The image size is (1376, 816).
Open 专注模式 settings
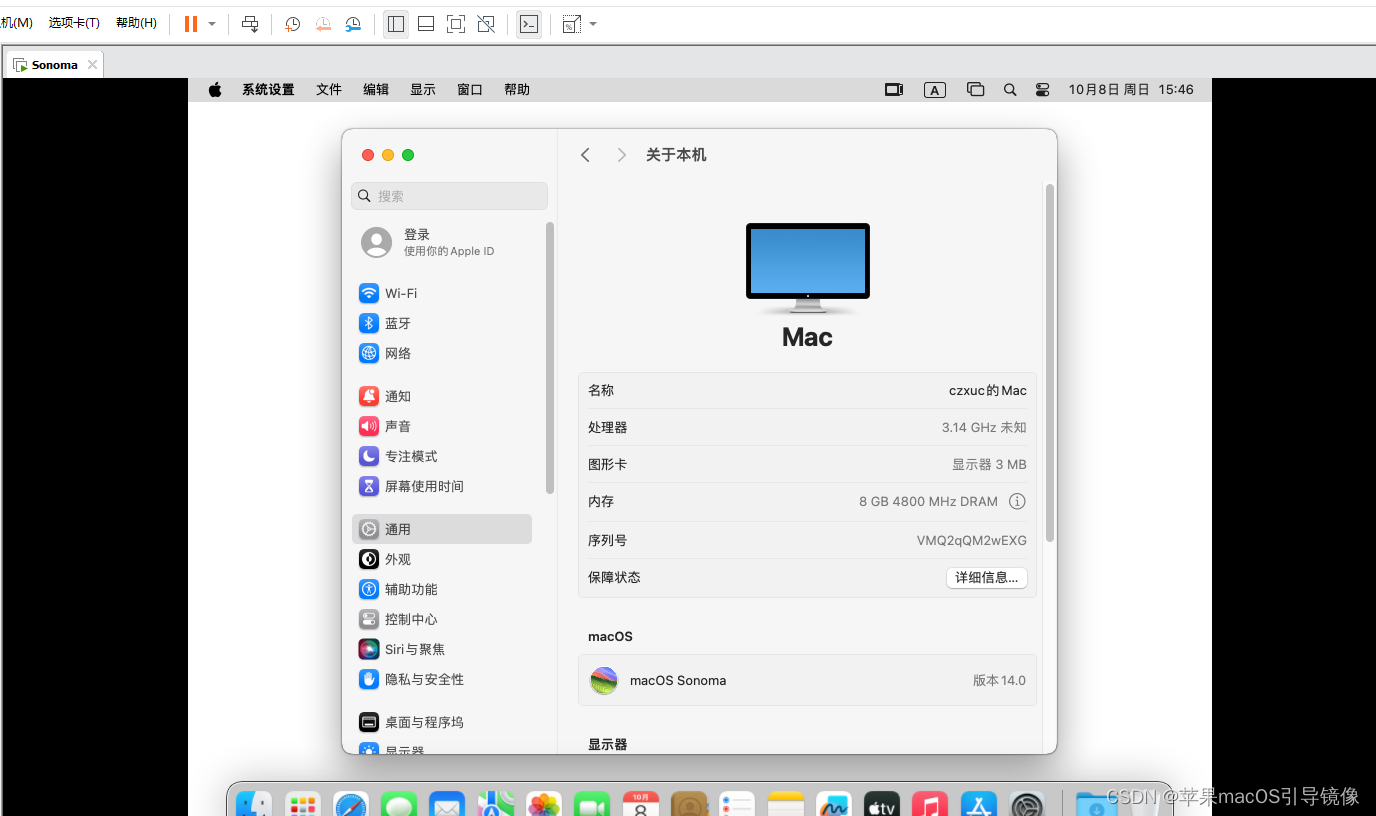click(442, 456)
